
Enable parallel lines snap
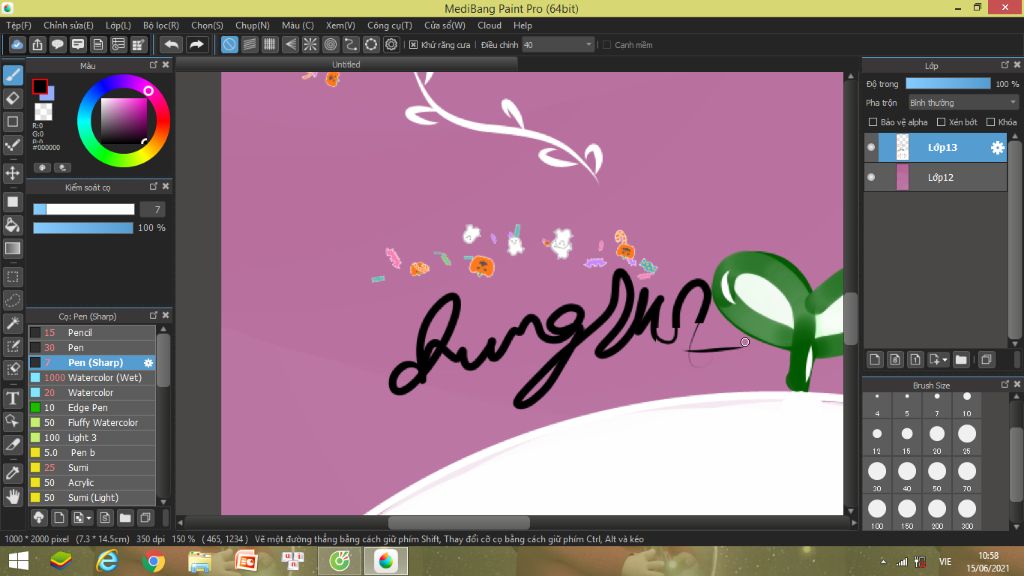[249, 44]
